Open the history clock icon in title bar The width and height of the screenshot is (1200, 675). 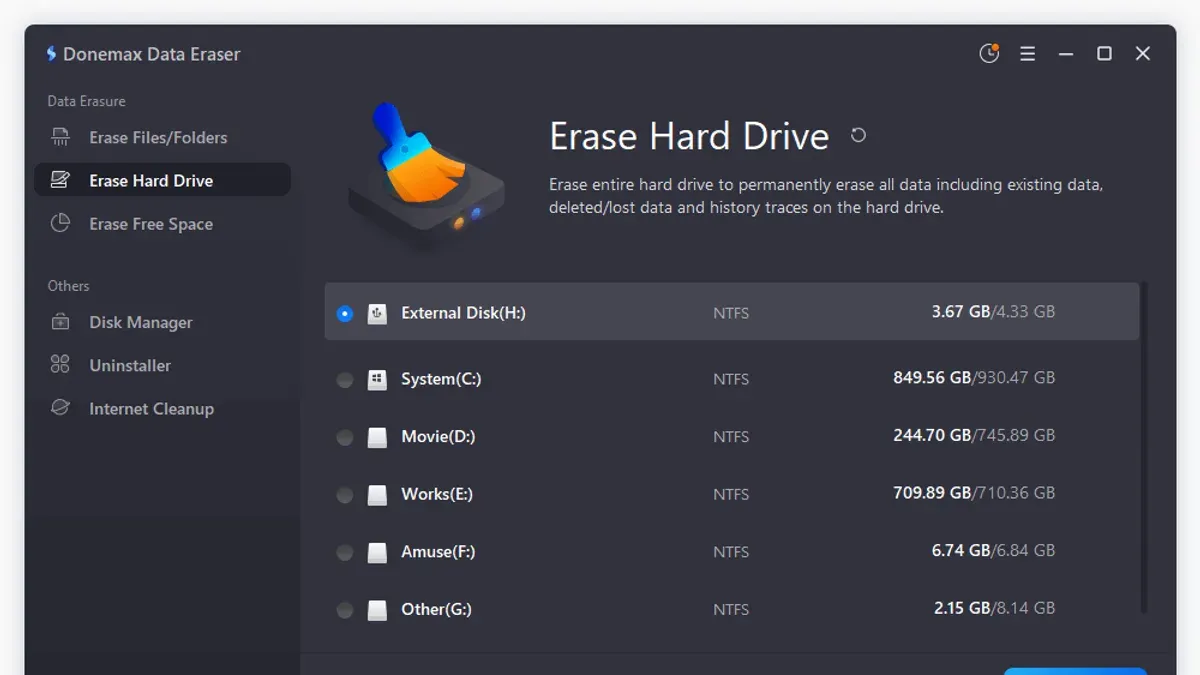989,53
